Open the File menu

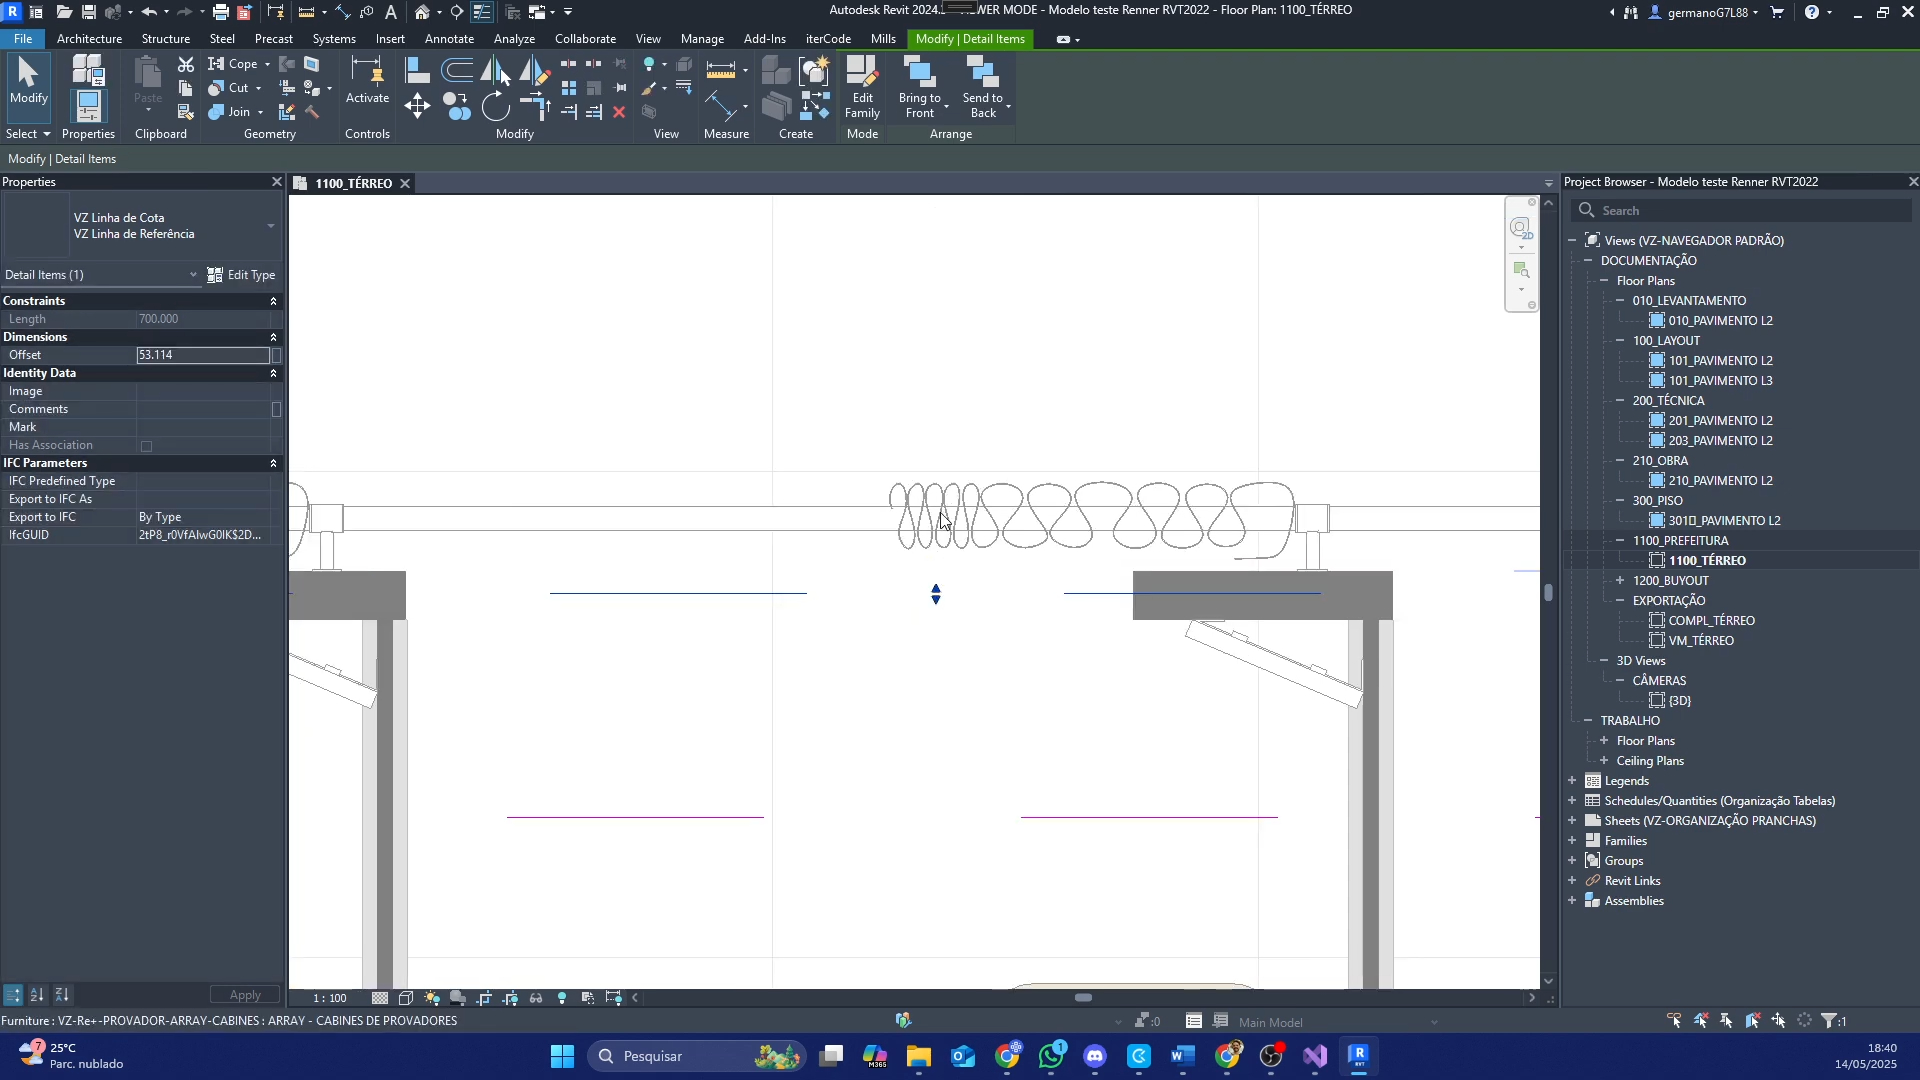tap(22, 39)
